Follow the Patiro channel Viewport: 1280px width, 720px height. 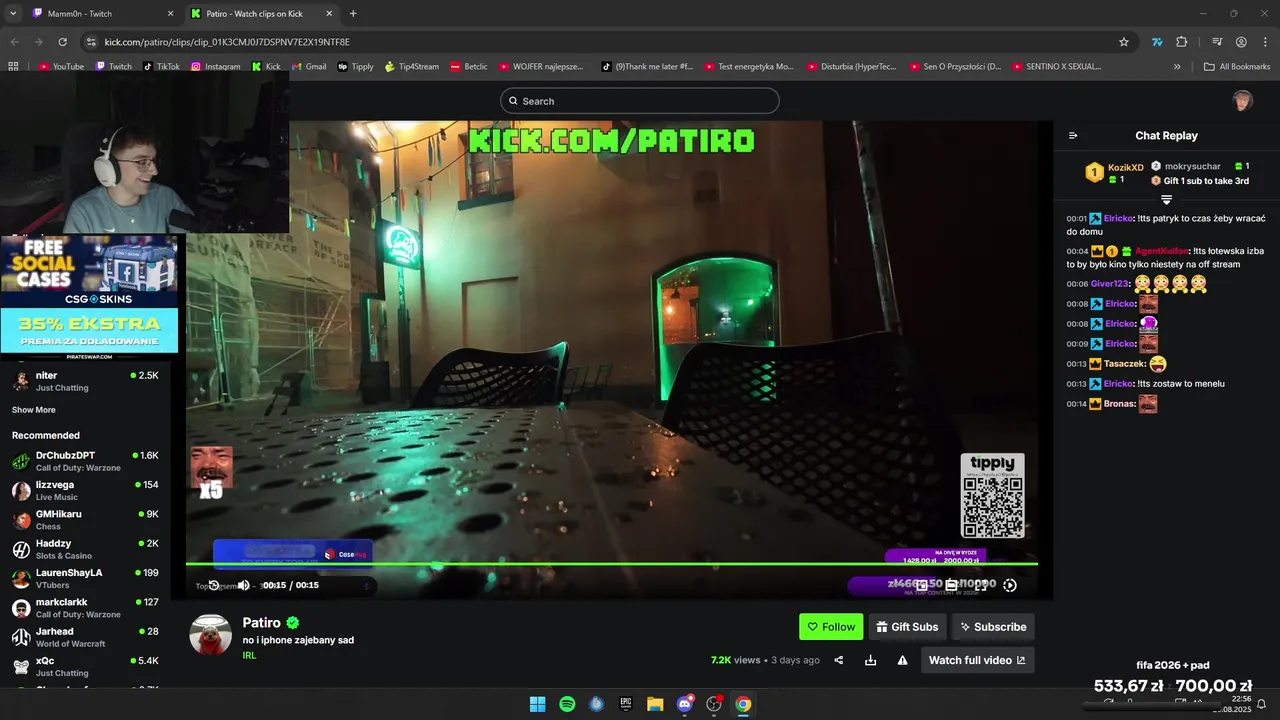click(x=831, y=627)
